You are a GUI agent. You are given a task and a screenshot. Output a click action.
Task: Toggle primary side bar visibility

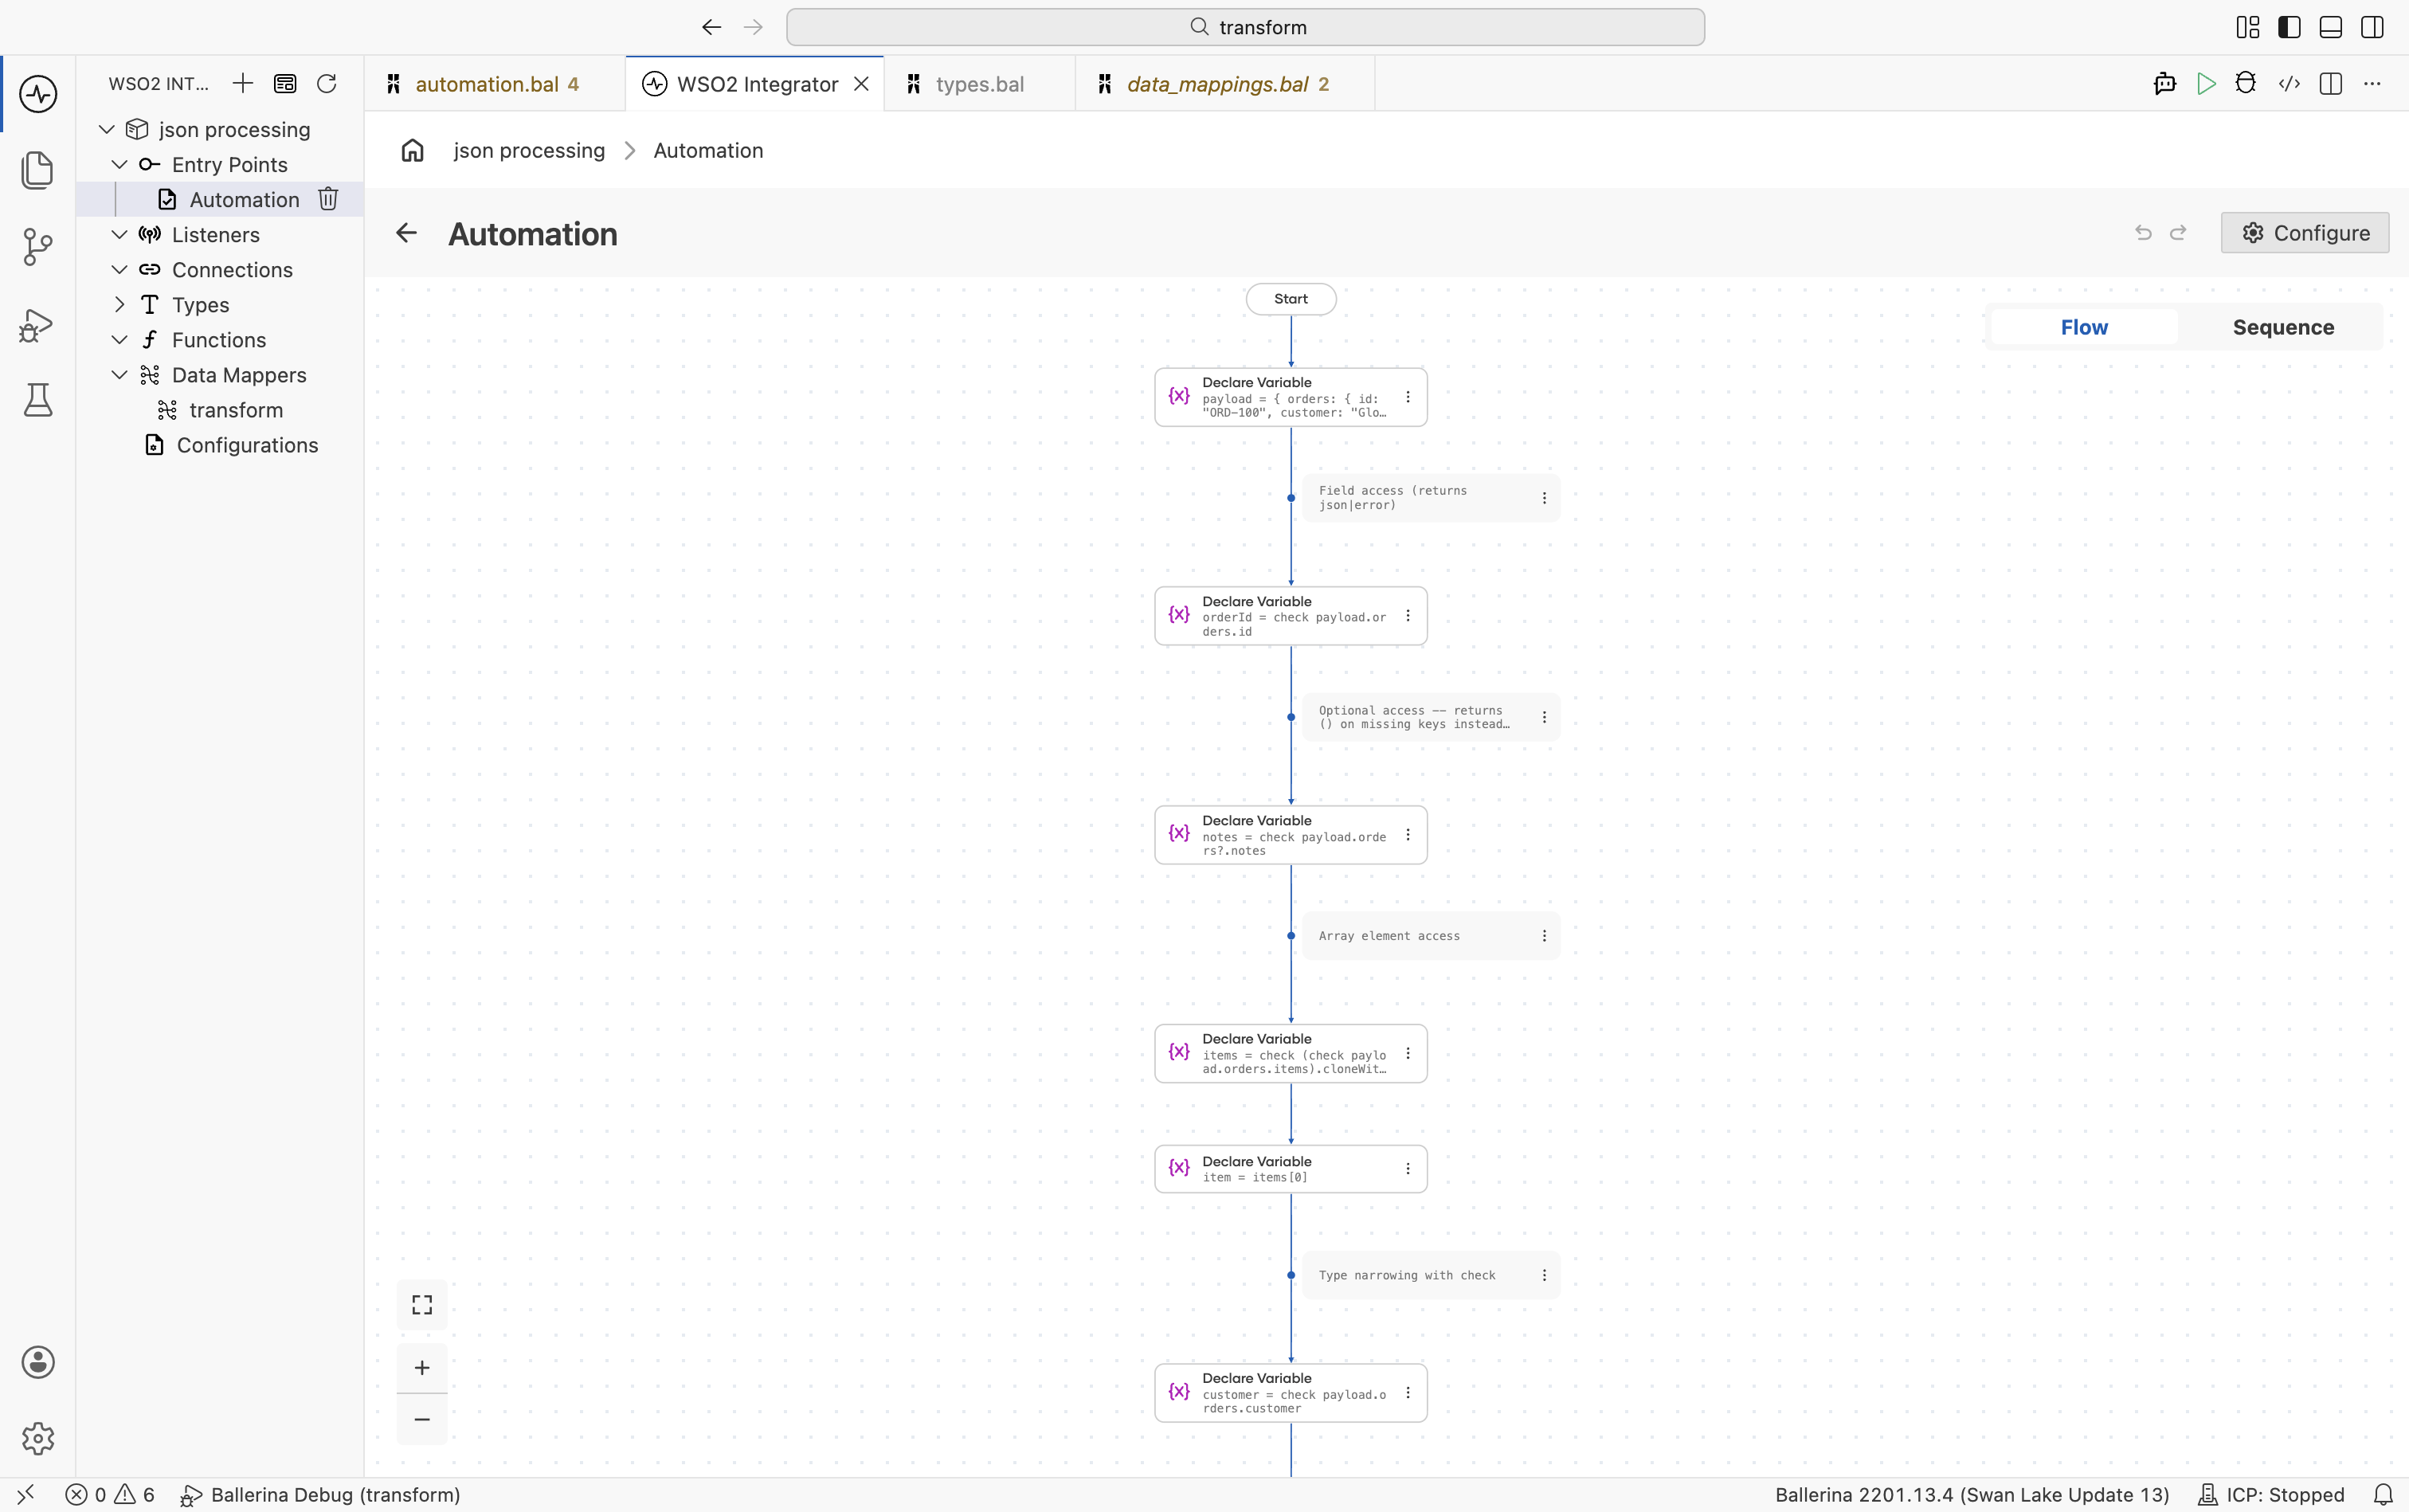(2289, 27)
